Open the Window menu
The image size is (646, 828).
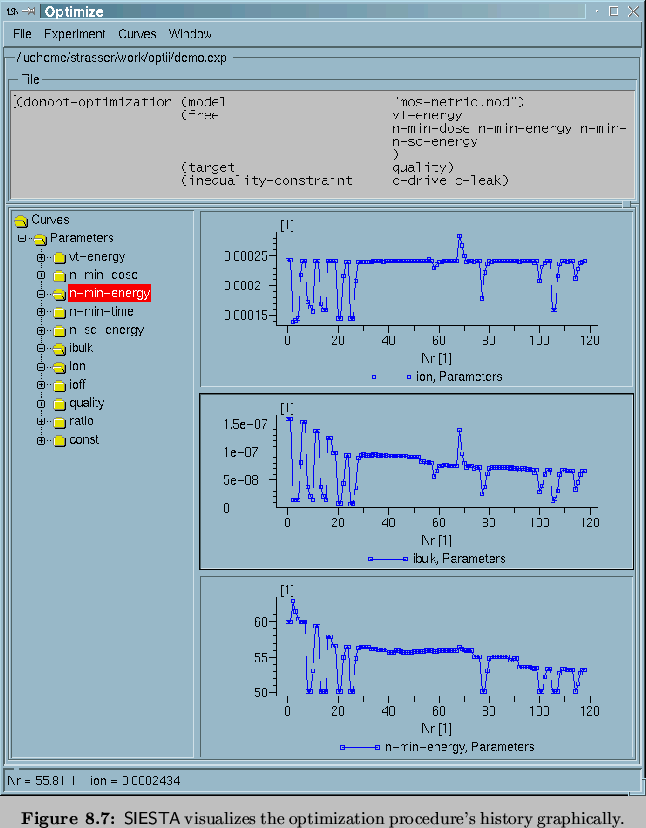190,34
